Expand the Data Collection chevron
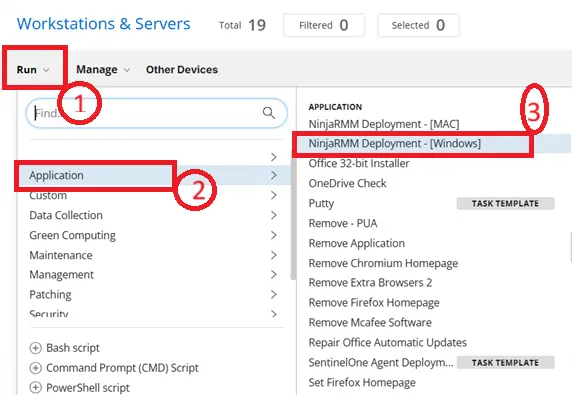The image size is (572, 395). [x=274, y=215]
